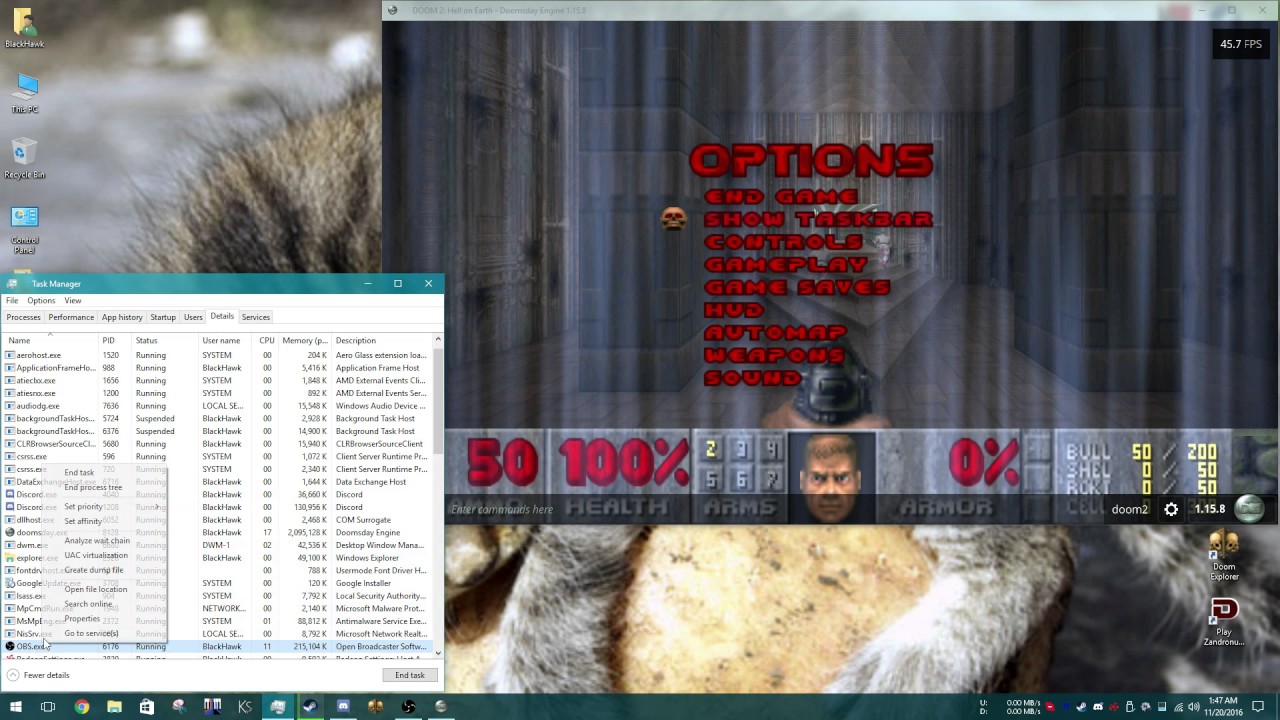Open the Action Center notification icon
This screenshot has height=720, width=1280.
[x=1258, y=707]
